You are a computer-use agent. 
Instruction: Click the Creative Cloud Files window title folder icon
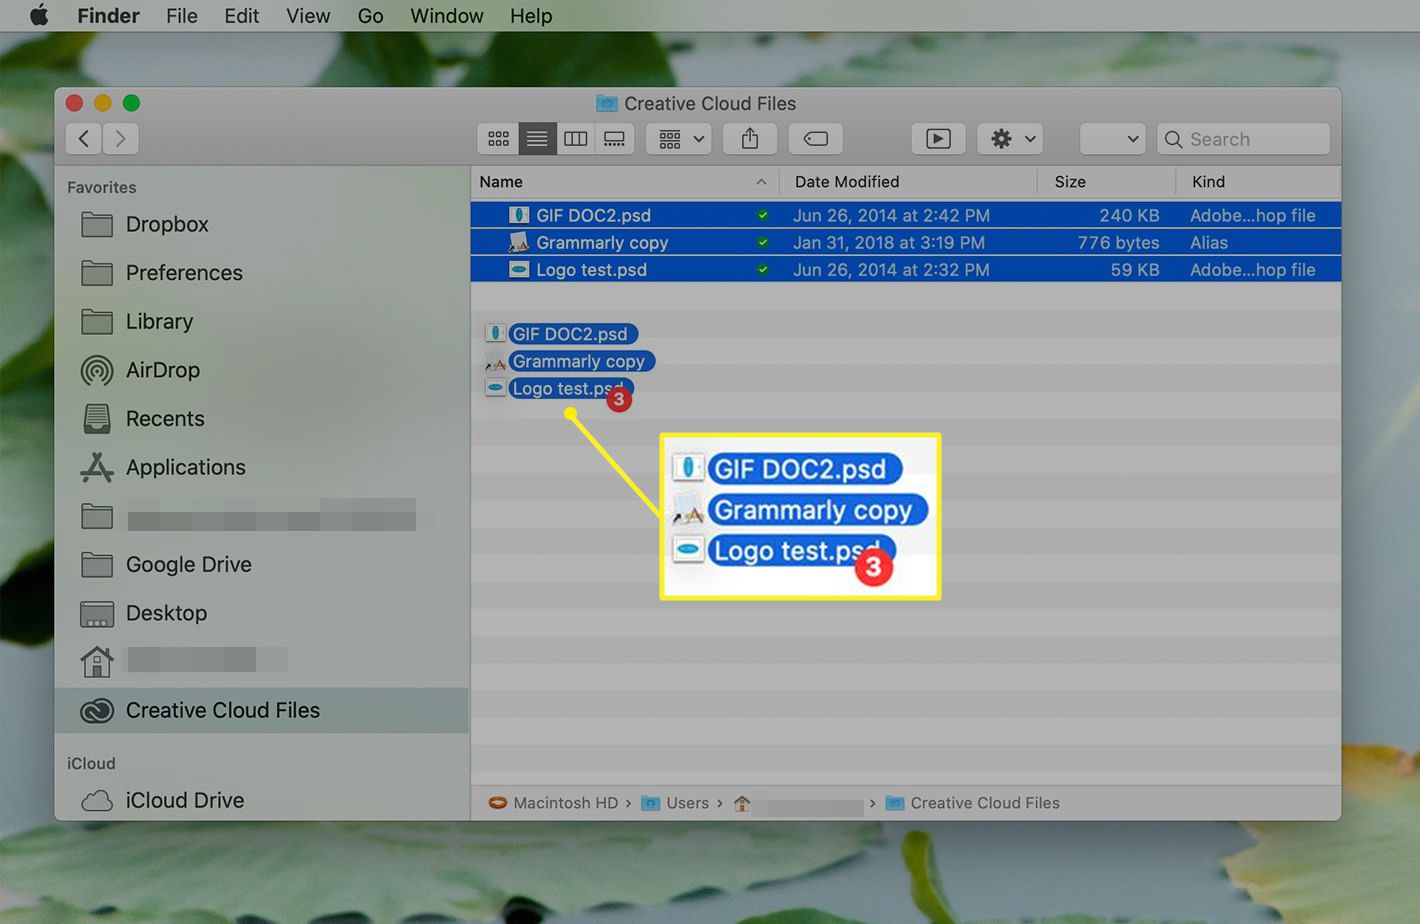click(x=607, y=103)
